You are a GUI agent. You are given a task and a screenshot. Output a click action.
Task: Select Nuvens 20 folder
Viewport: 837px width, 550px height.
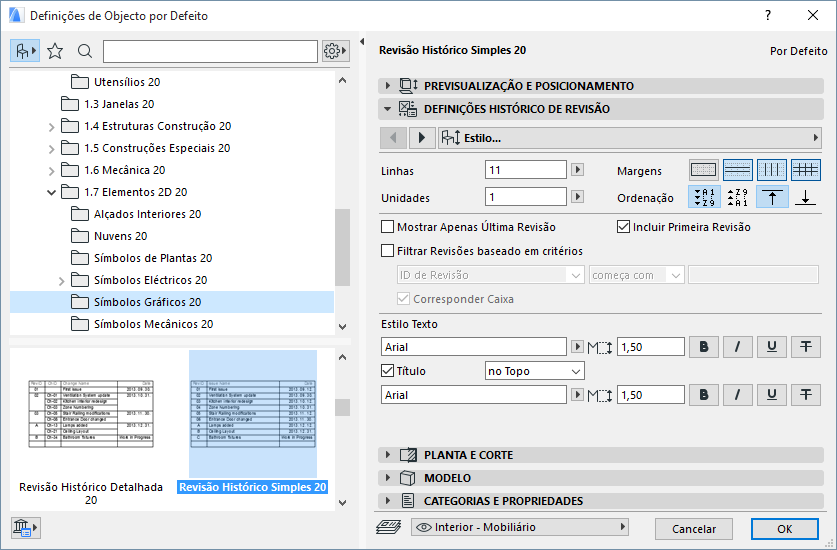tap(121, 236)
